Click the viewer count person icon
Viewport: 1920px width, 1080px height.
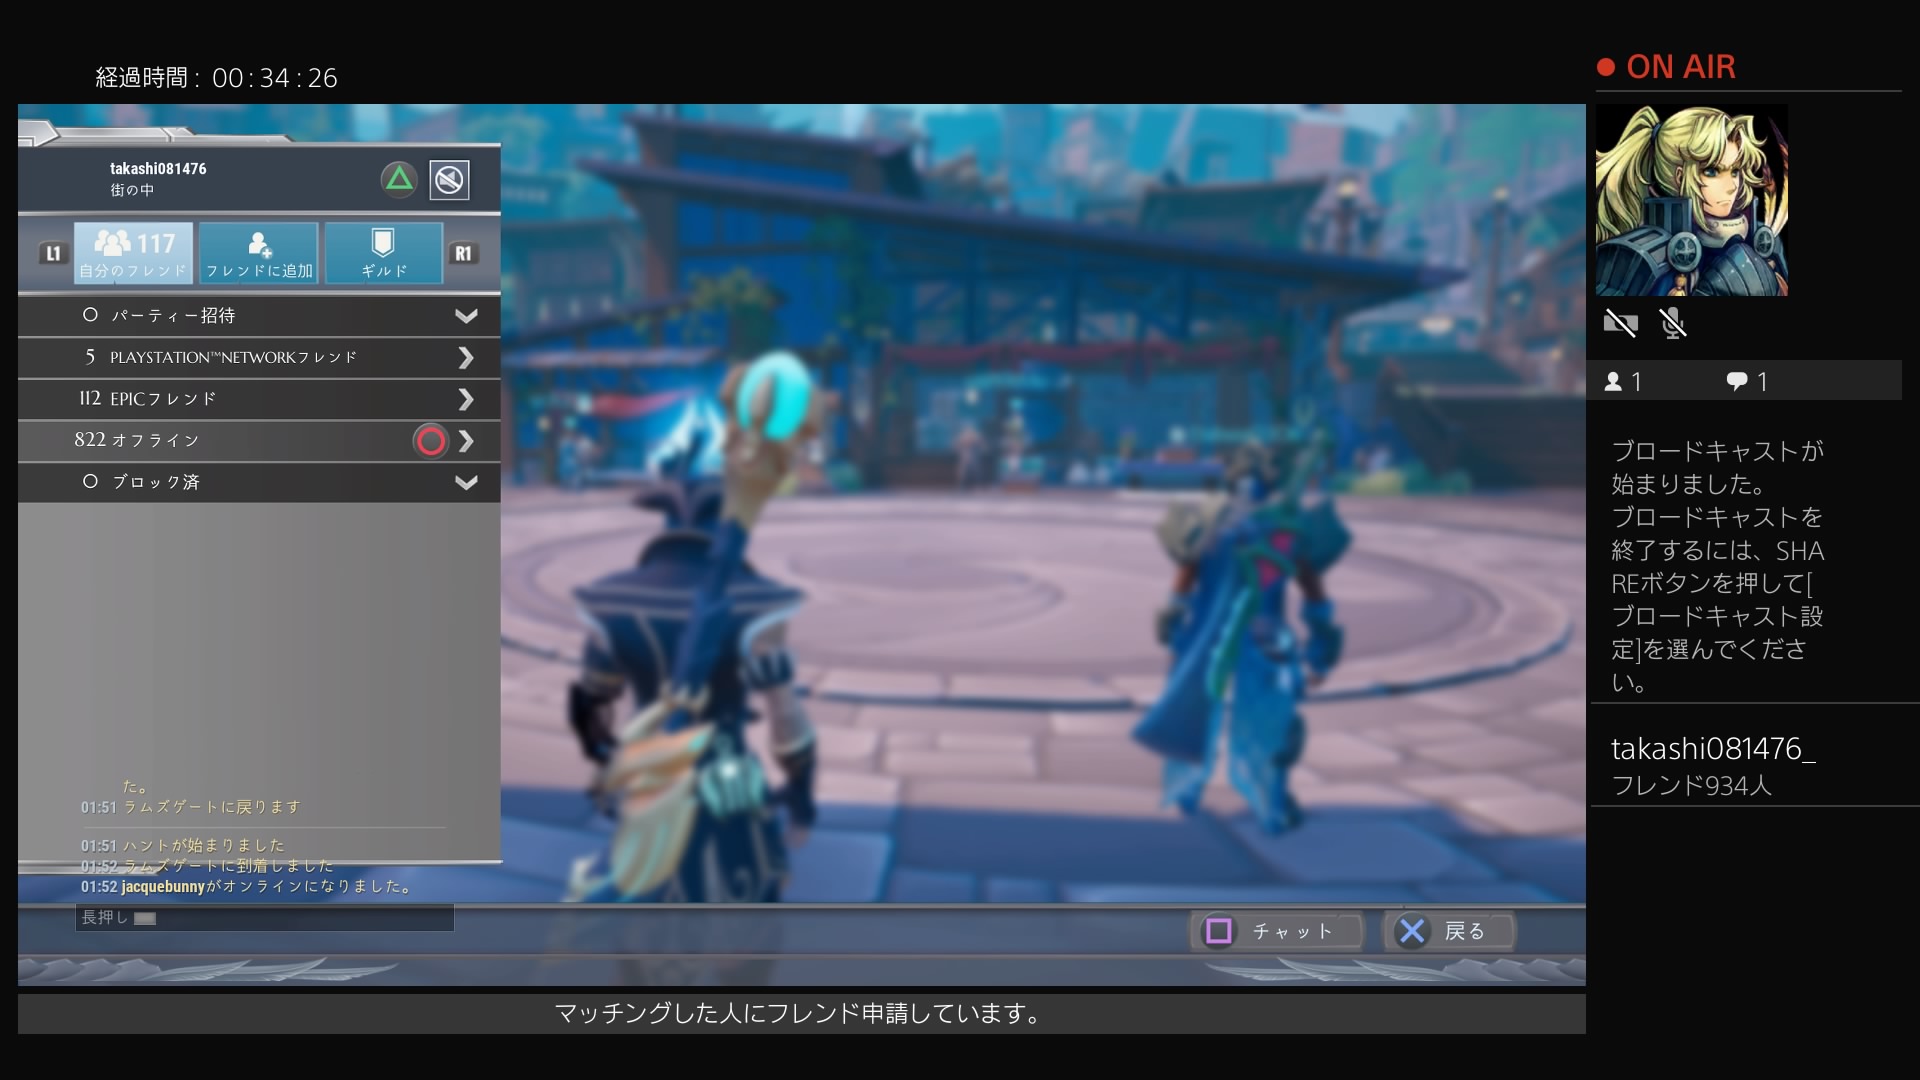1613,382
